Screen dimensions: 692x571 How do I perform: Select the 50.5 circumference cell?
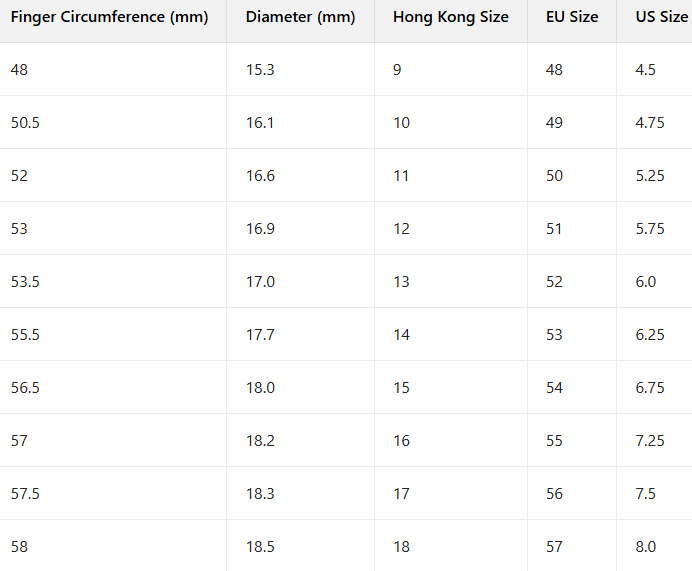pyautogui.click(x=26, y=123)
